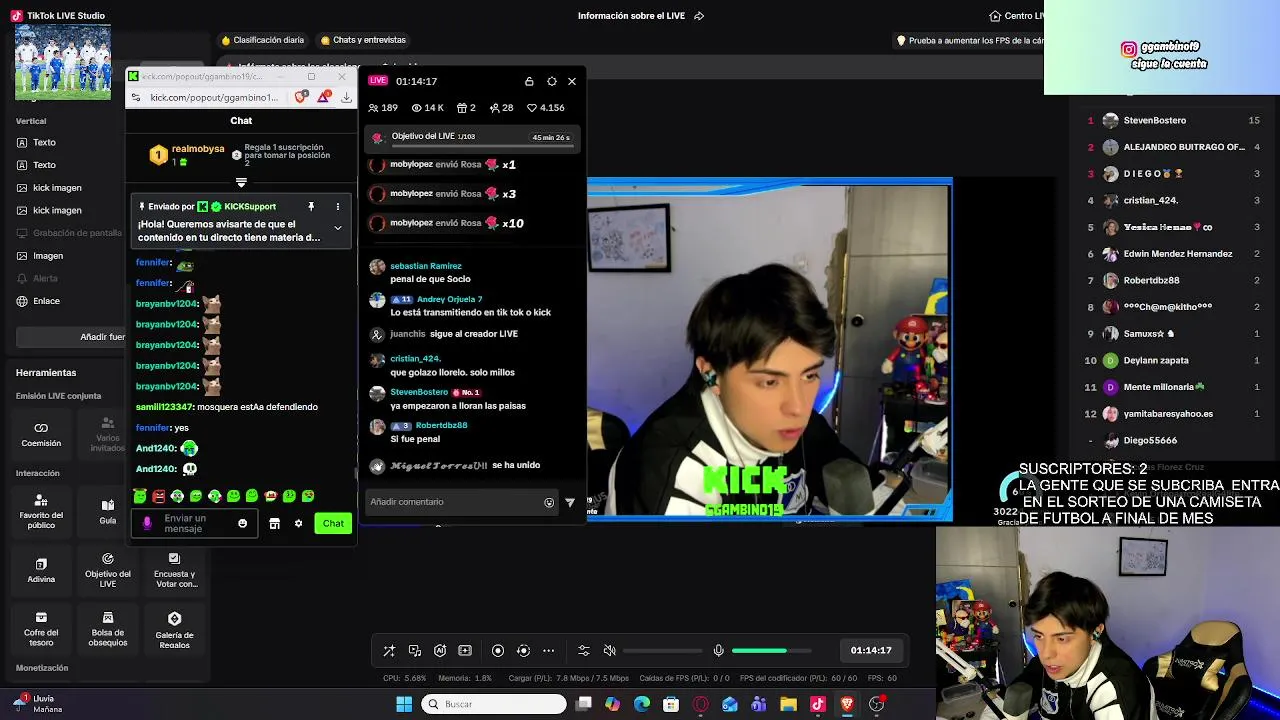
Task: Open the Galería de Regalos tool
Action: (174, 630)
